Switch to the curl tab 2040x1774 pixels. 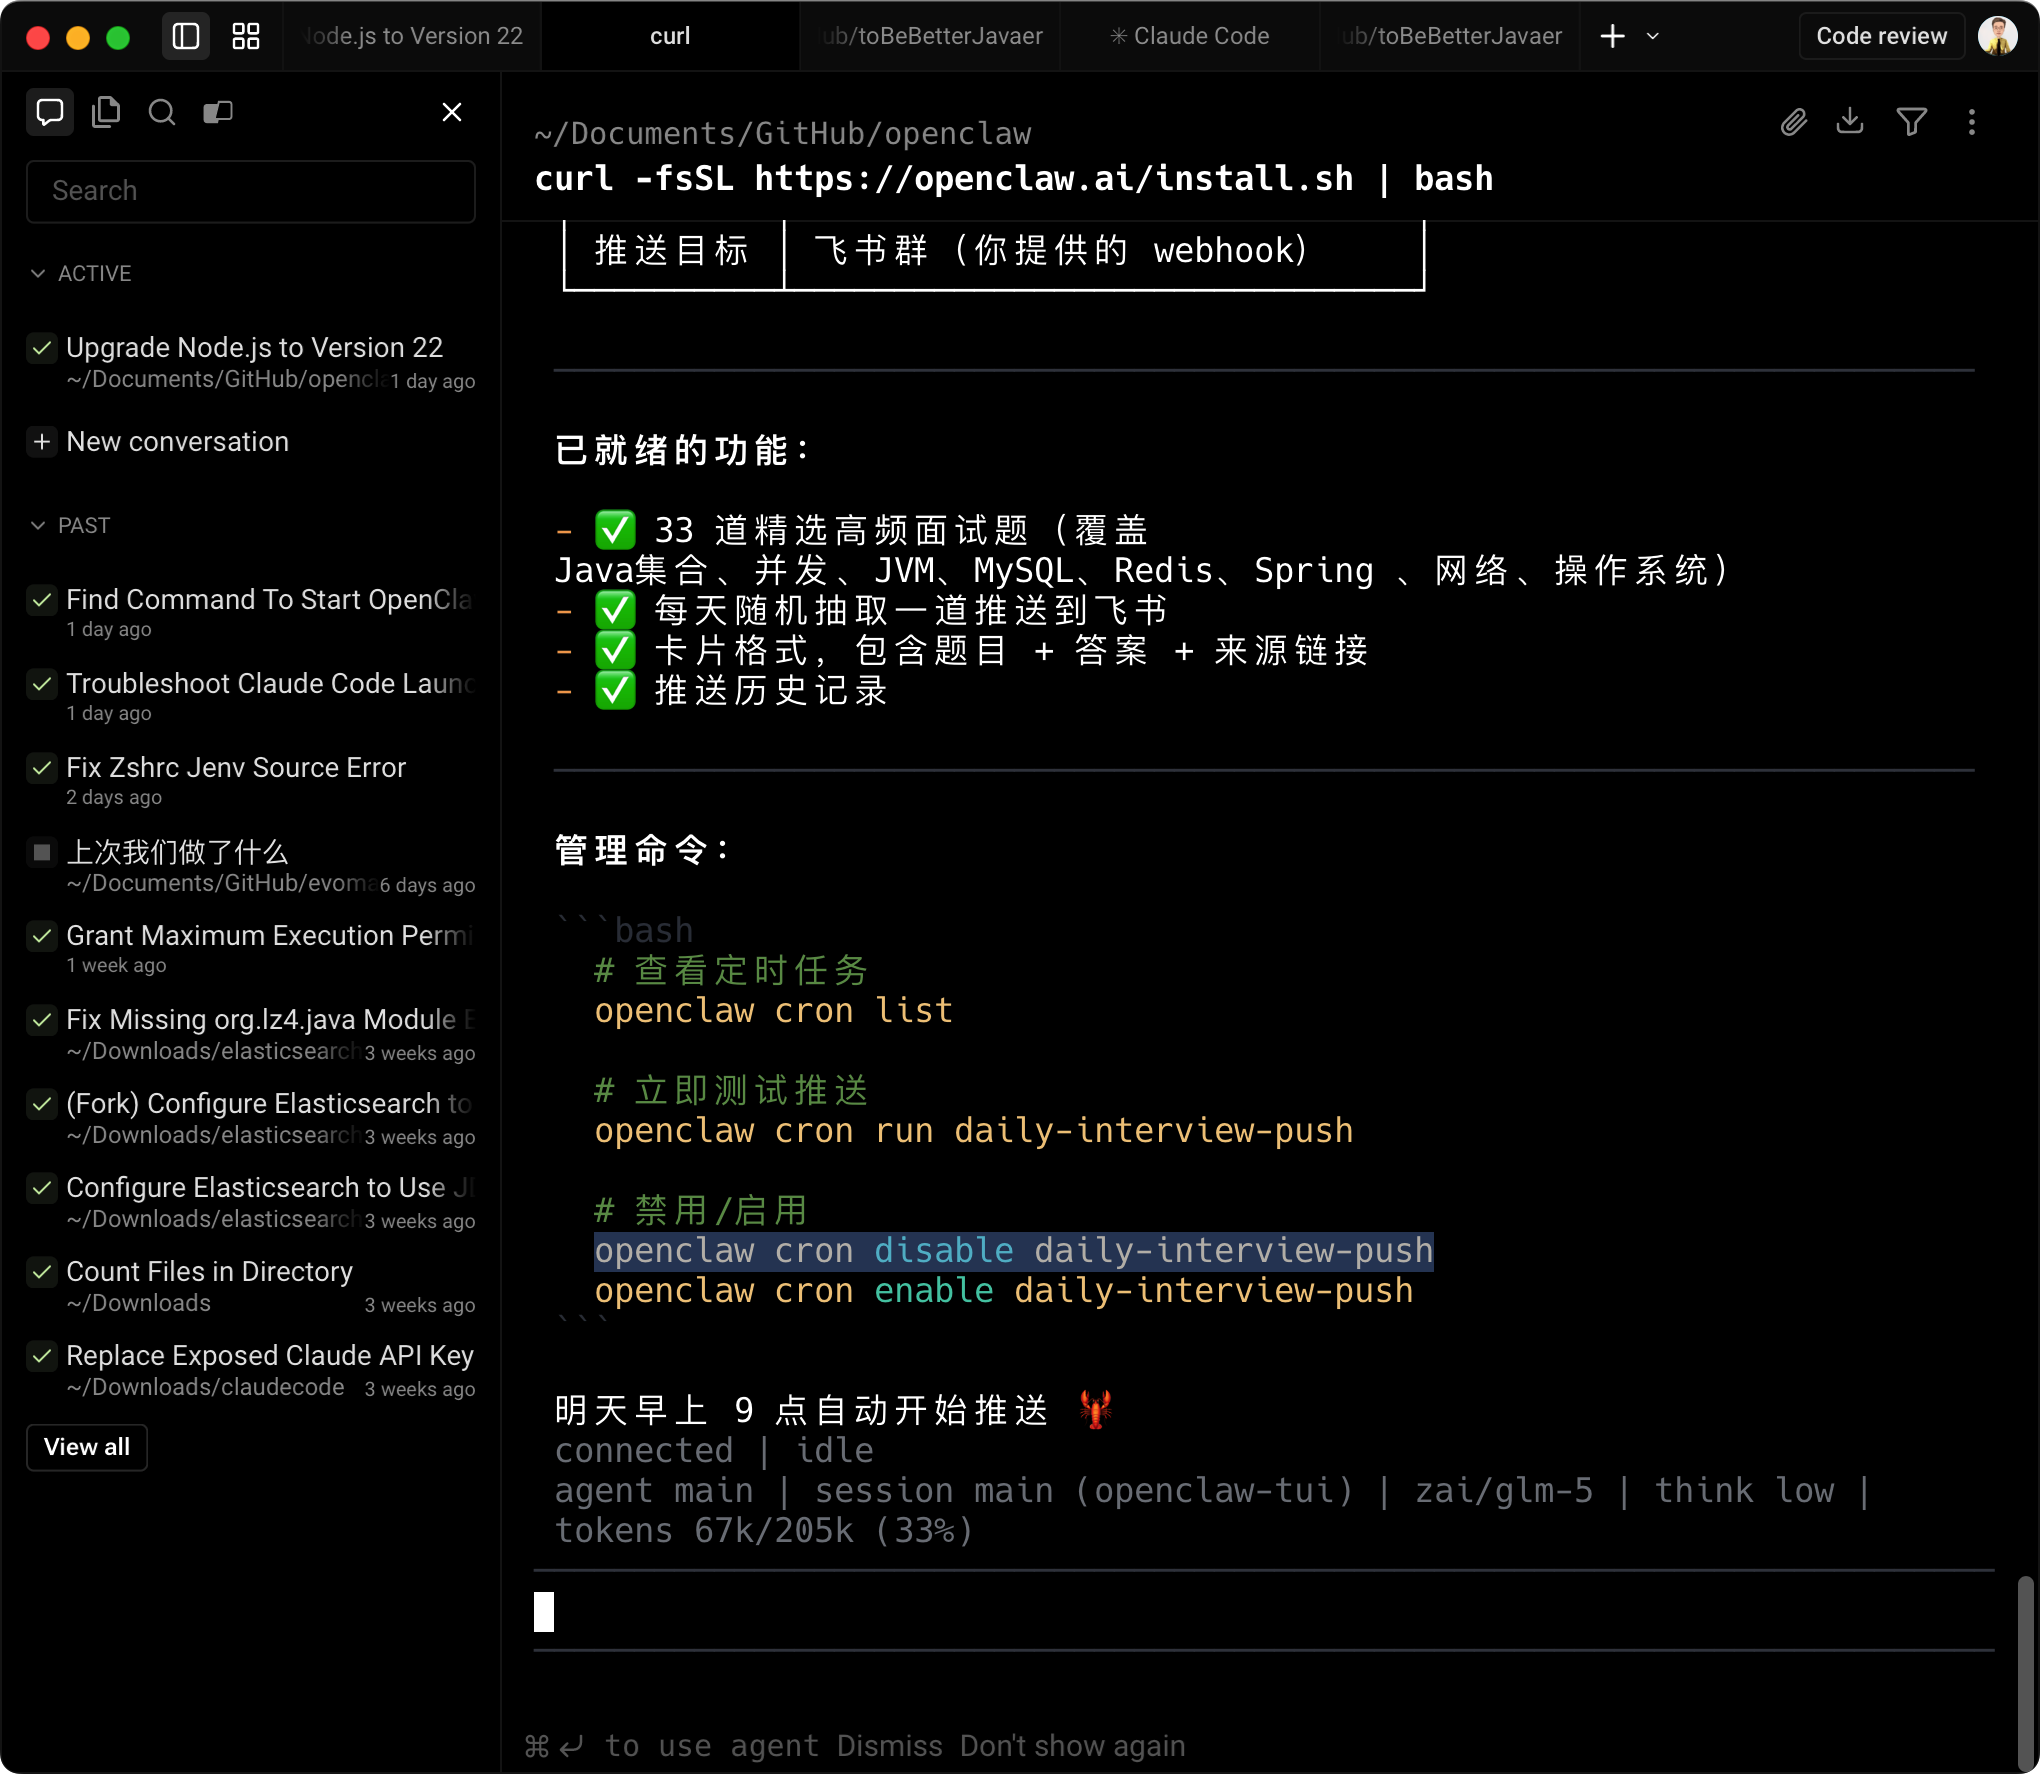pyautogui.click(x=670, y=37)
